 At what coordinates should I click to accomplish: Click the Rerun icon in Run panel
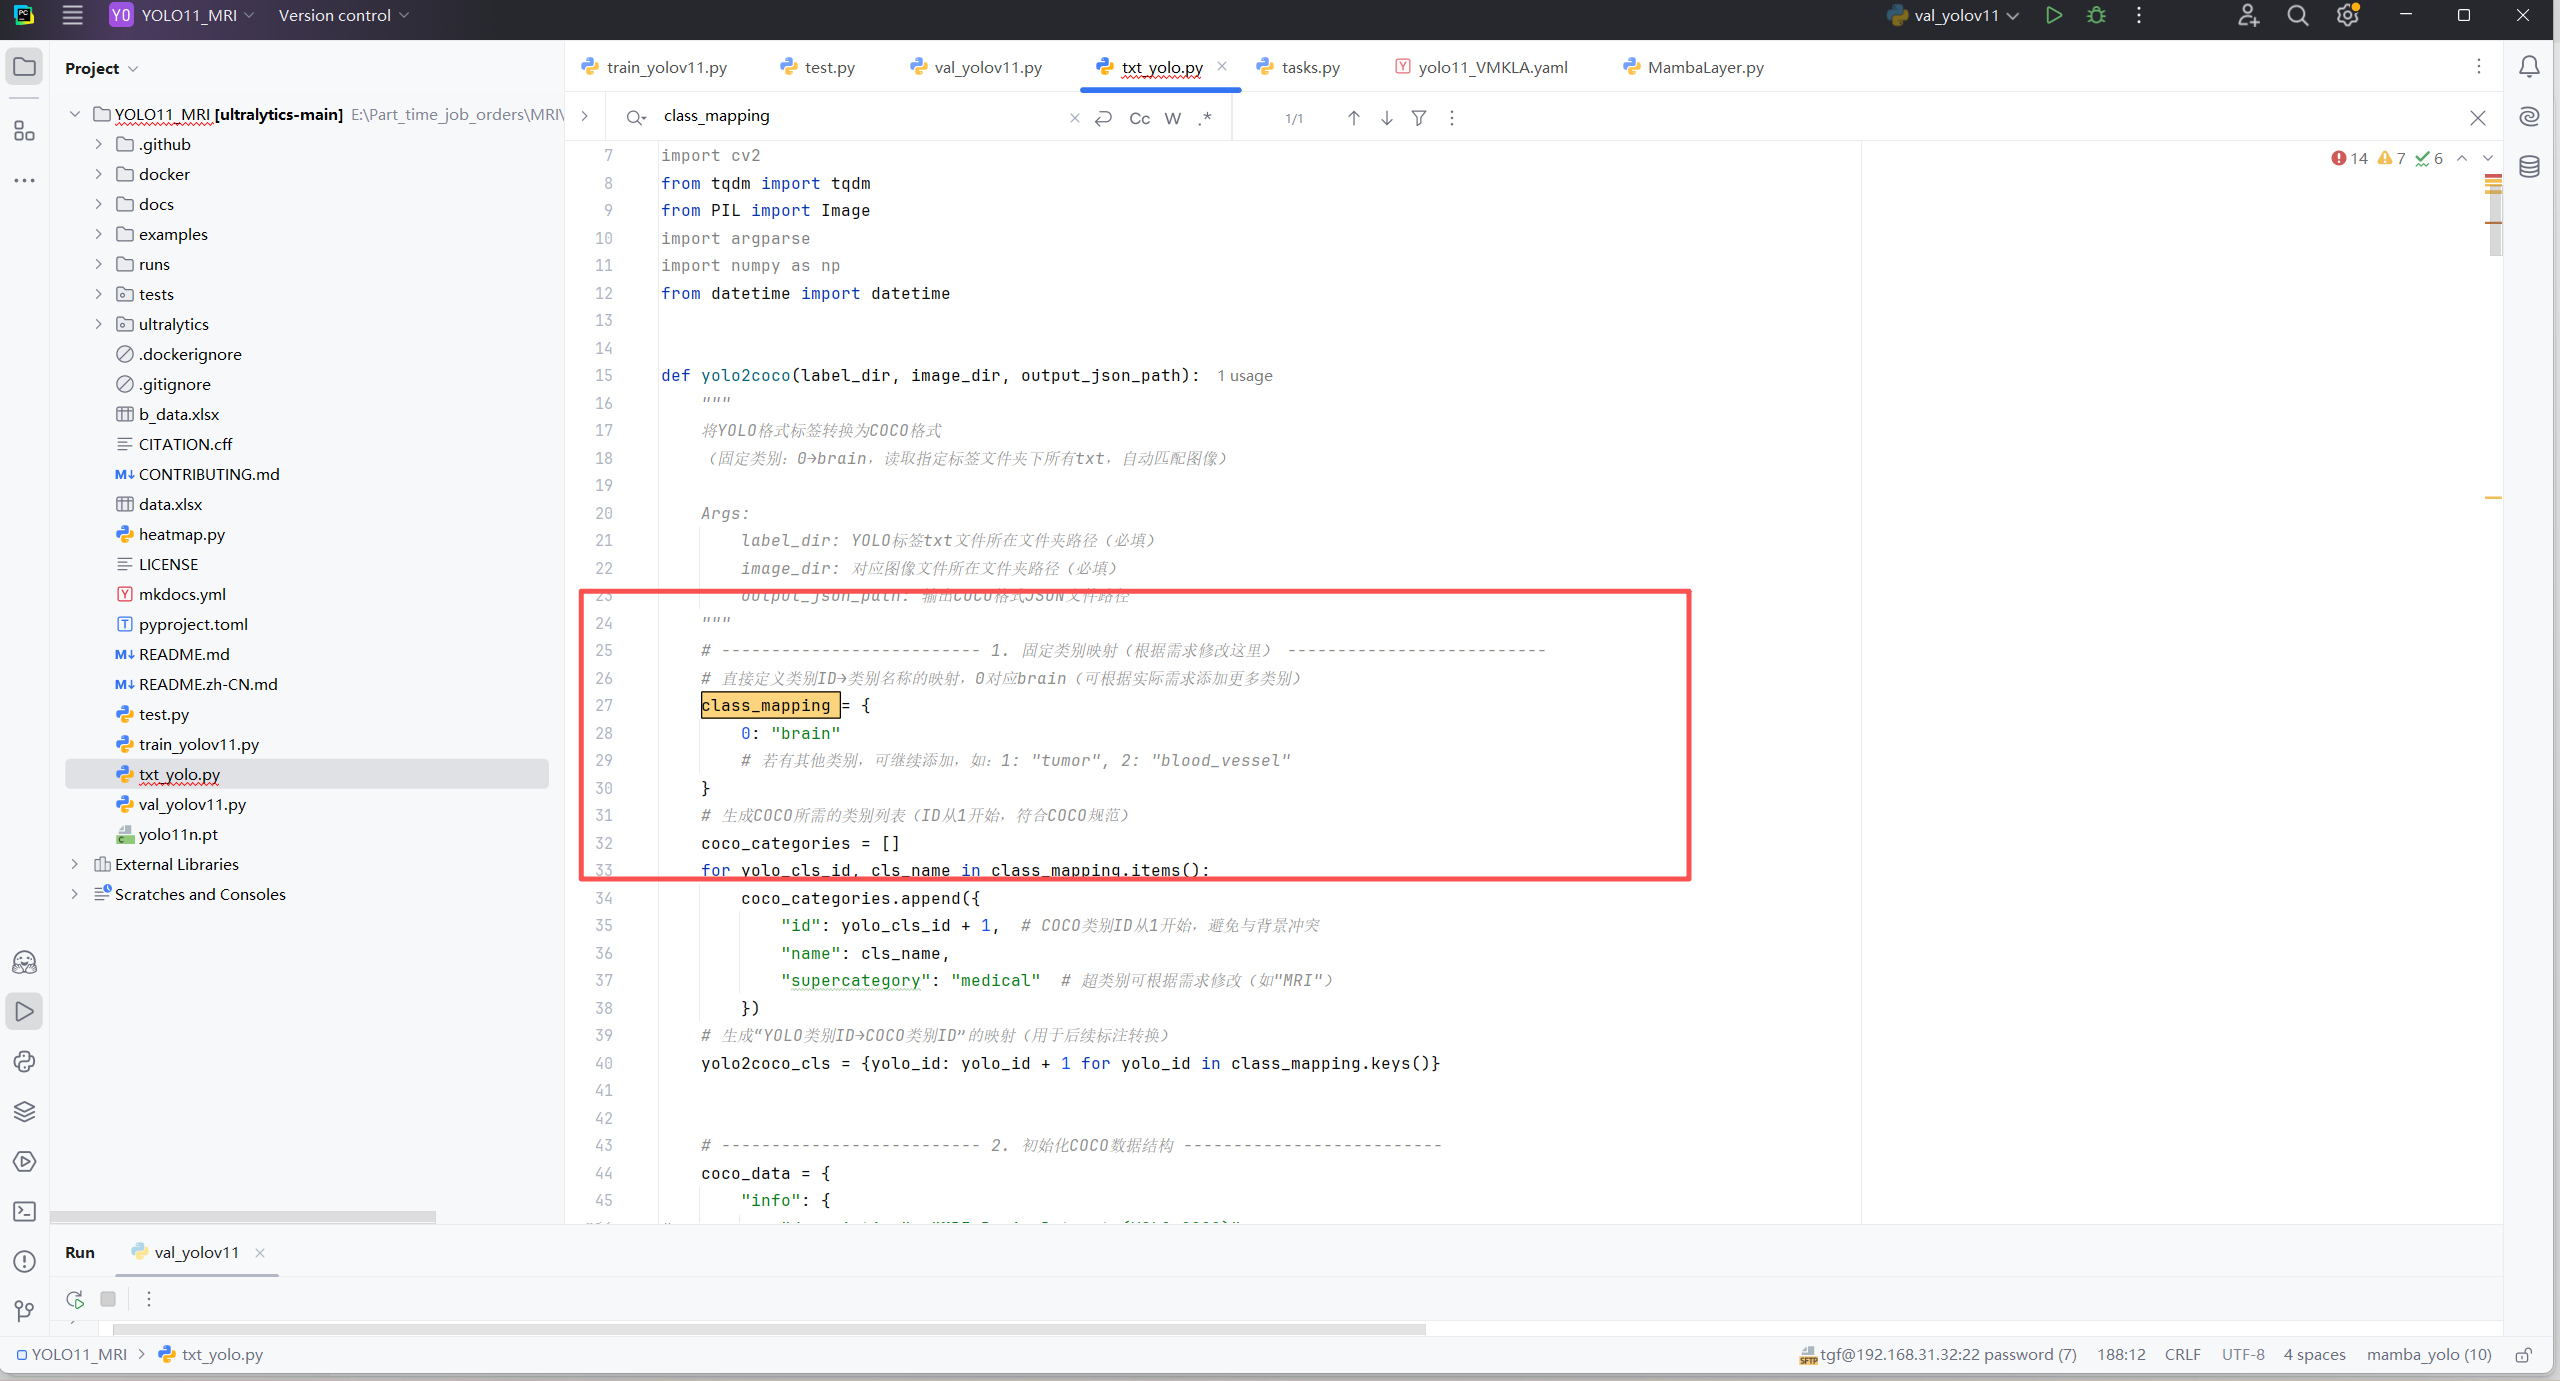click(75, 1299)
